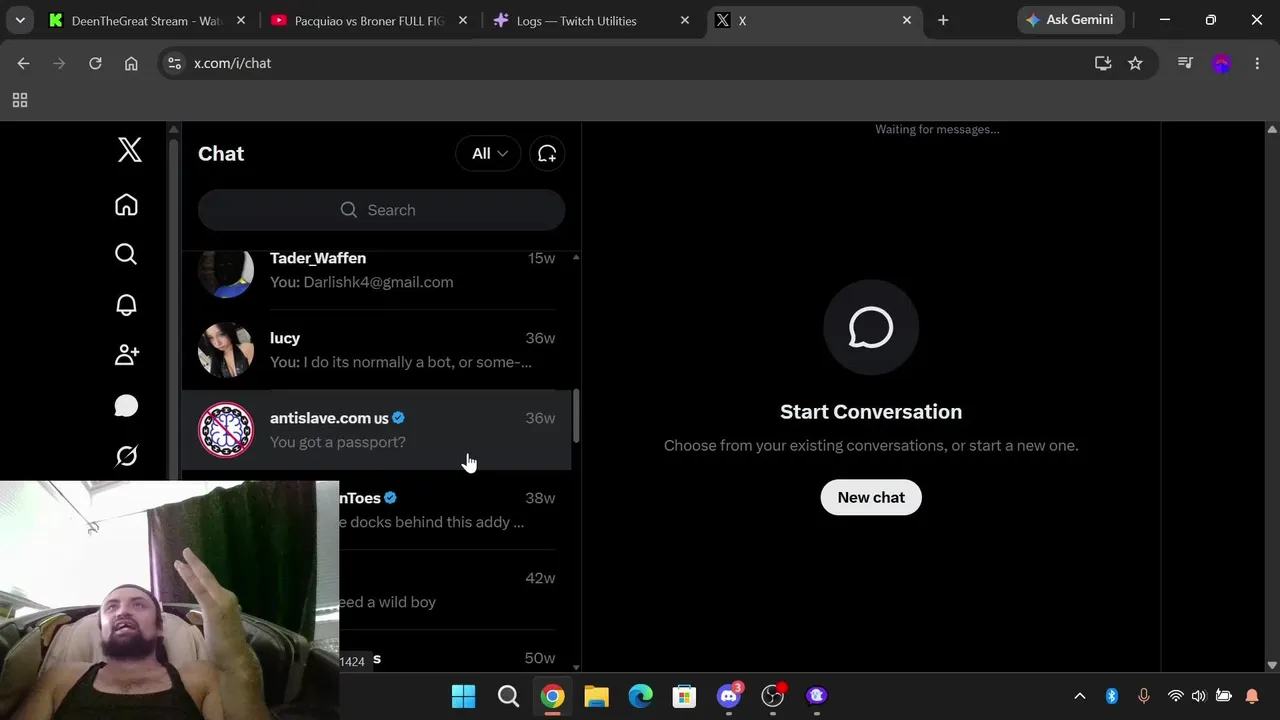Open Discord from the taskbar
Image resolution: width=1280 pixels, height=720 pixels.
(x=729, y=696)
